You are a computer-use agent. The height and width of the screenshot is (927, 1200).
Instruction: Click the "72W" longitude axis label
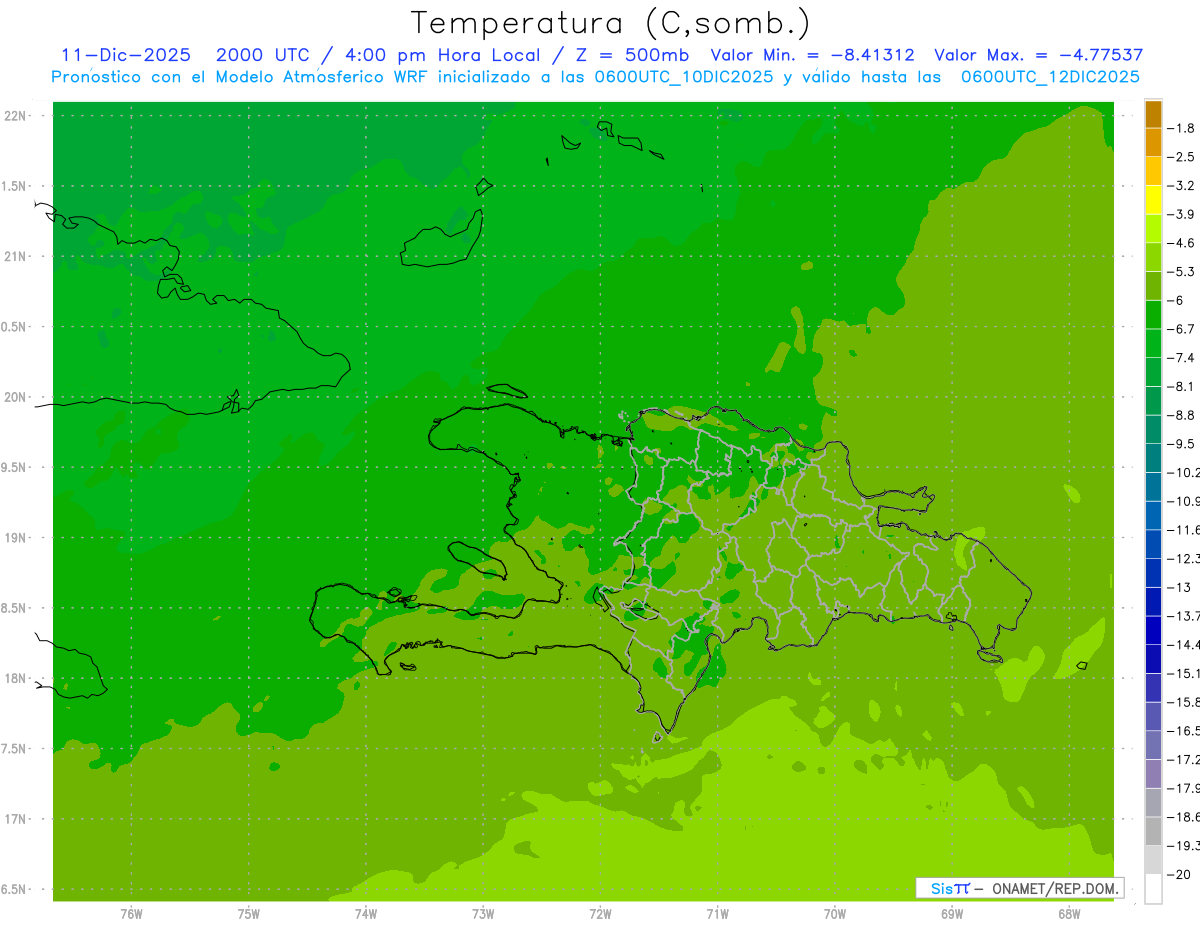tap(600, 914)
